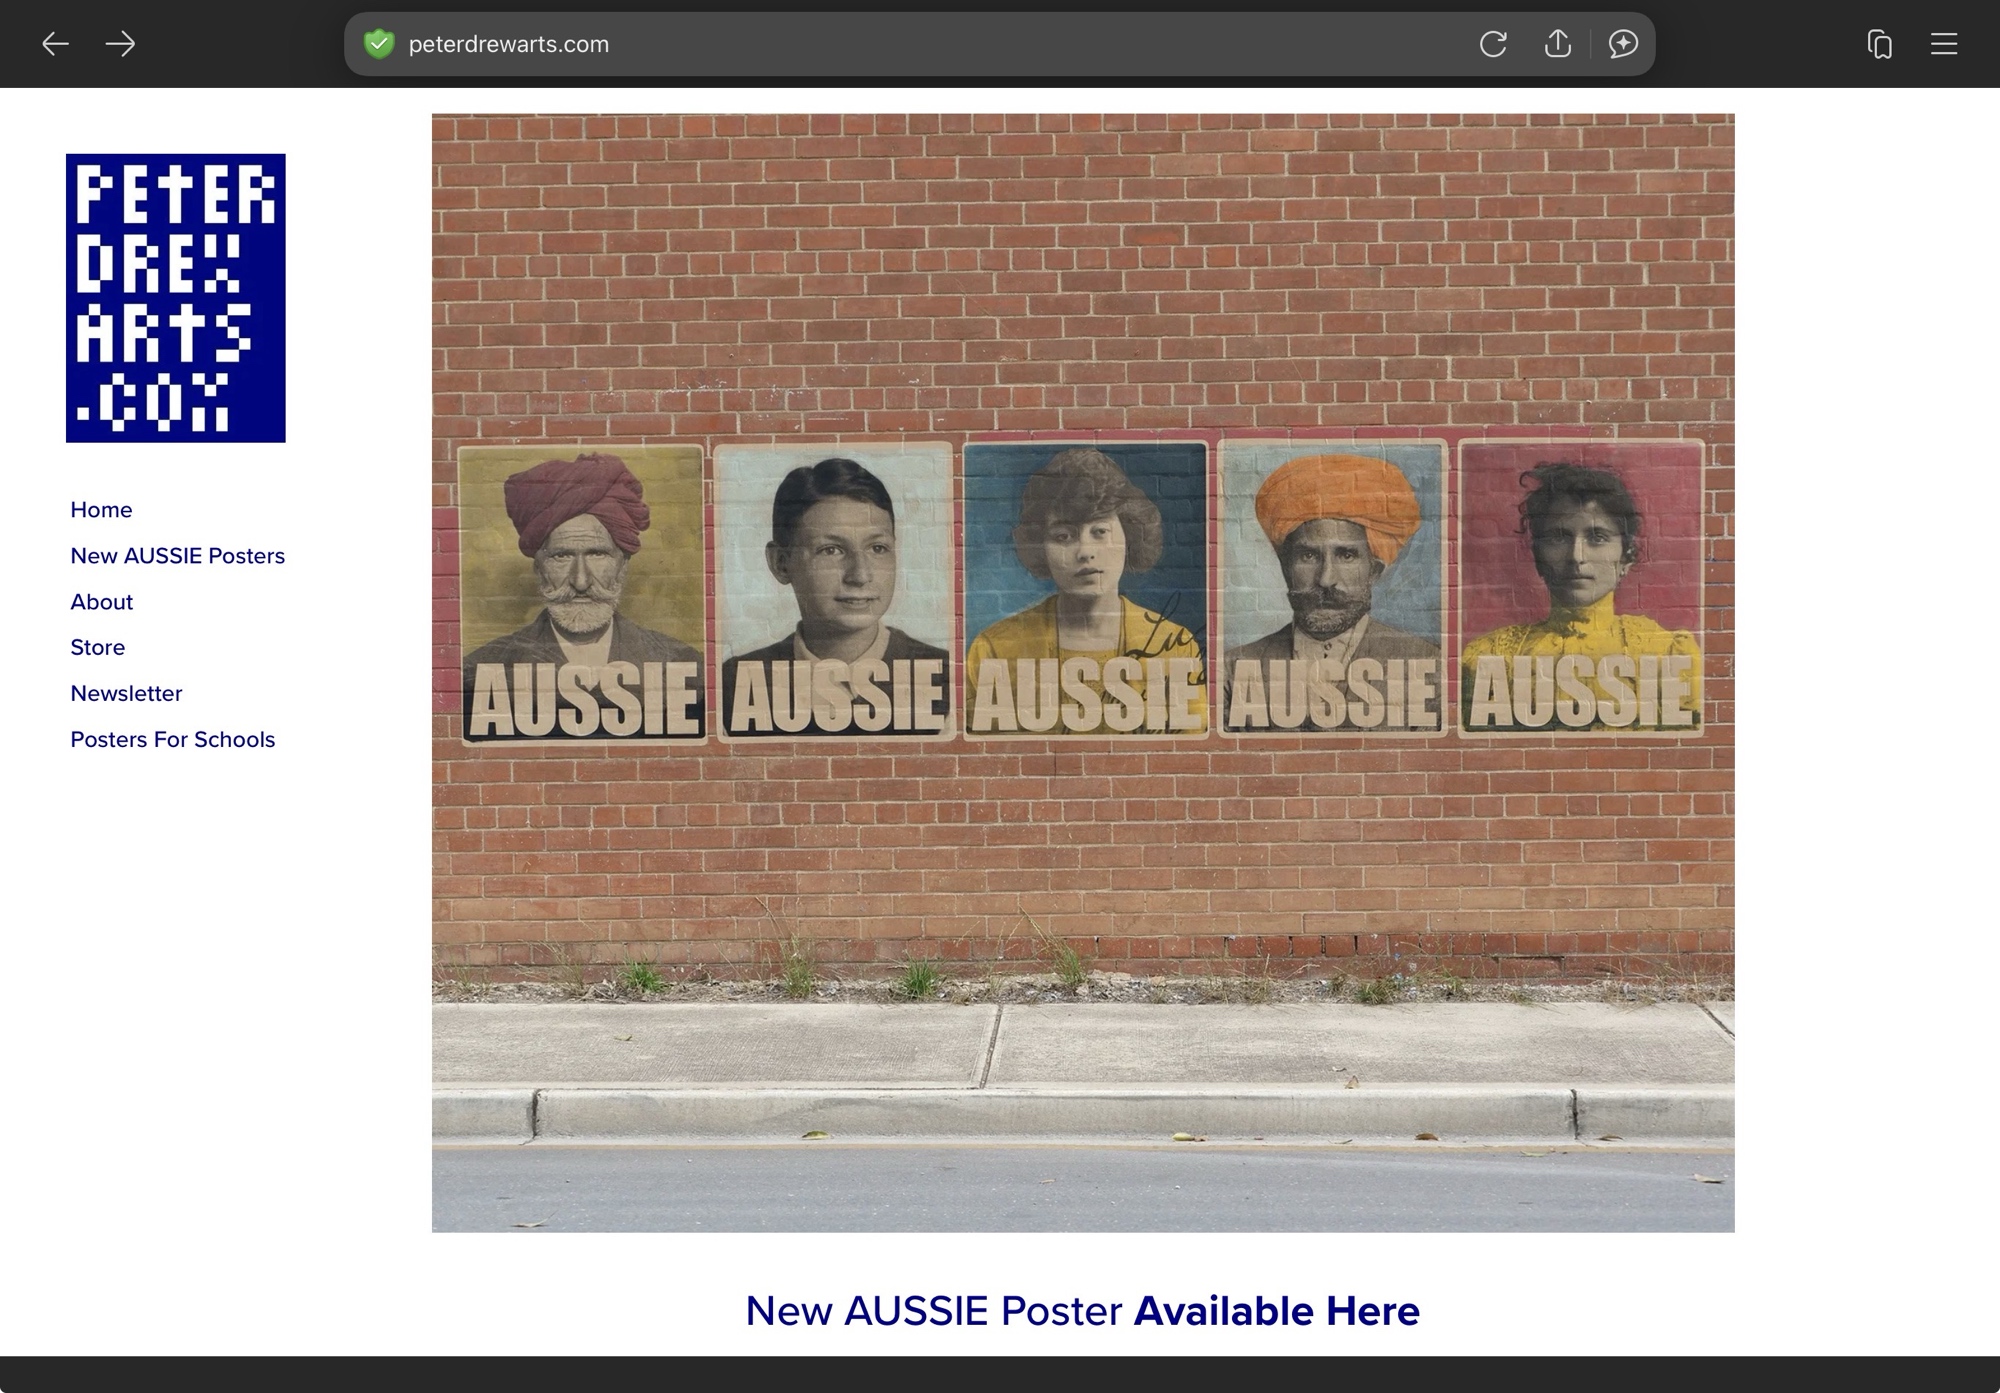2000x1393 pixels.
Task: Reload the page with refresh icon
Action: click(x=1492, y=44)
